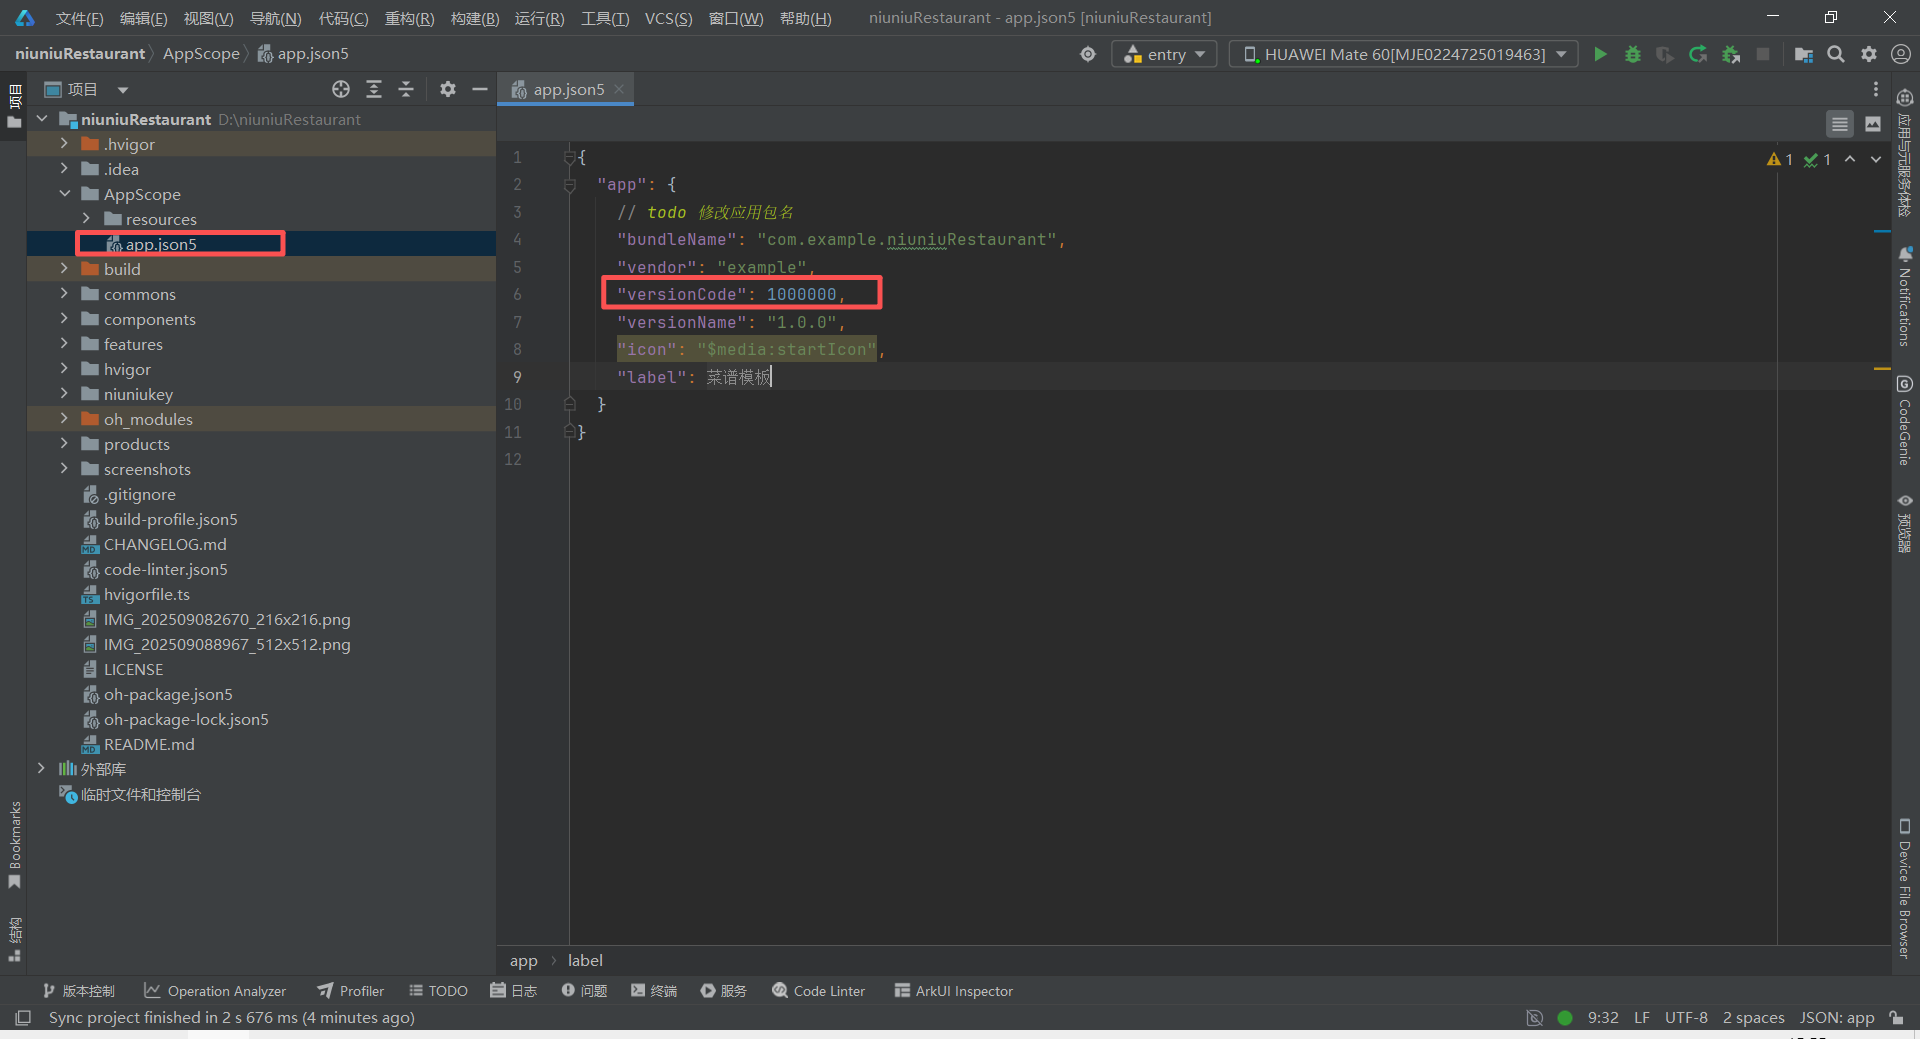Switch editor to text-only view mode
This screenshot has width=1920, height=1039.
1839,124
